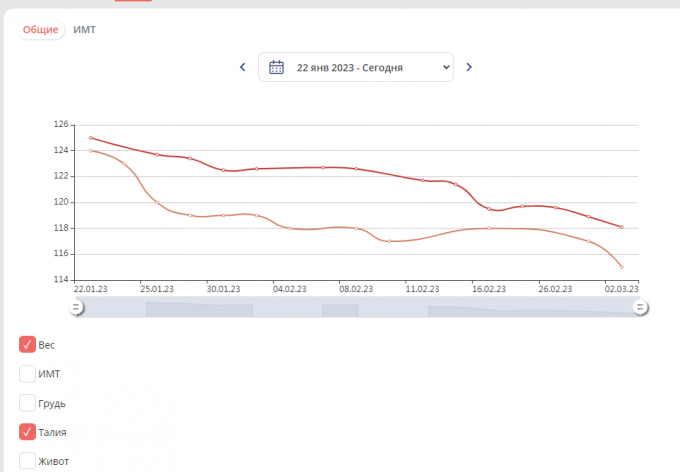Viewport: 680px width, 472px height.
Task: Switch to the Общие tab
Action: coord(41,30)
